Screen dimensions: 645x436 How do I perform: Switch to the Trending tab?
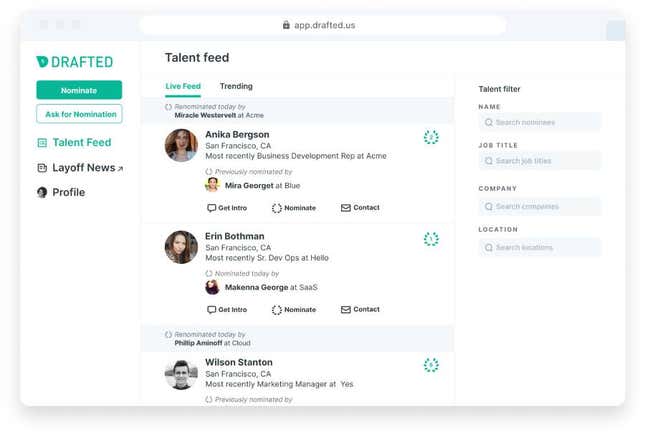click(236, 86)
